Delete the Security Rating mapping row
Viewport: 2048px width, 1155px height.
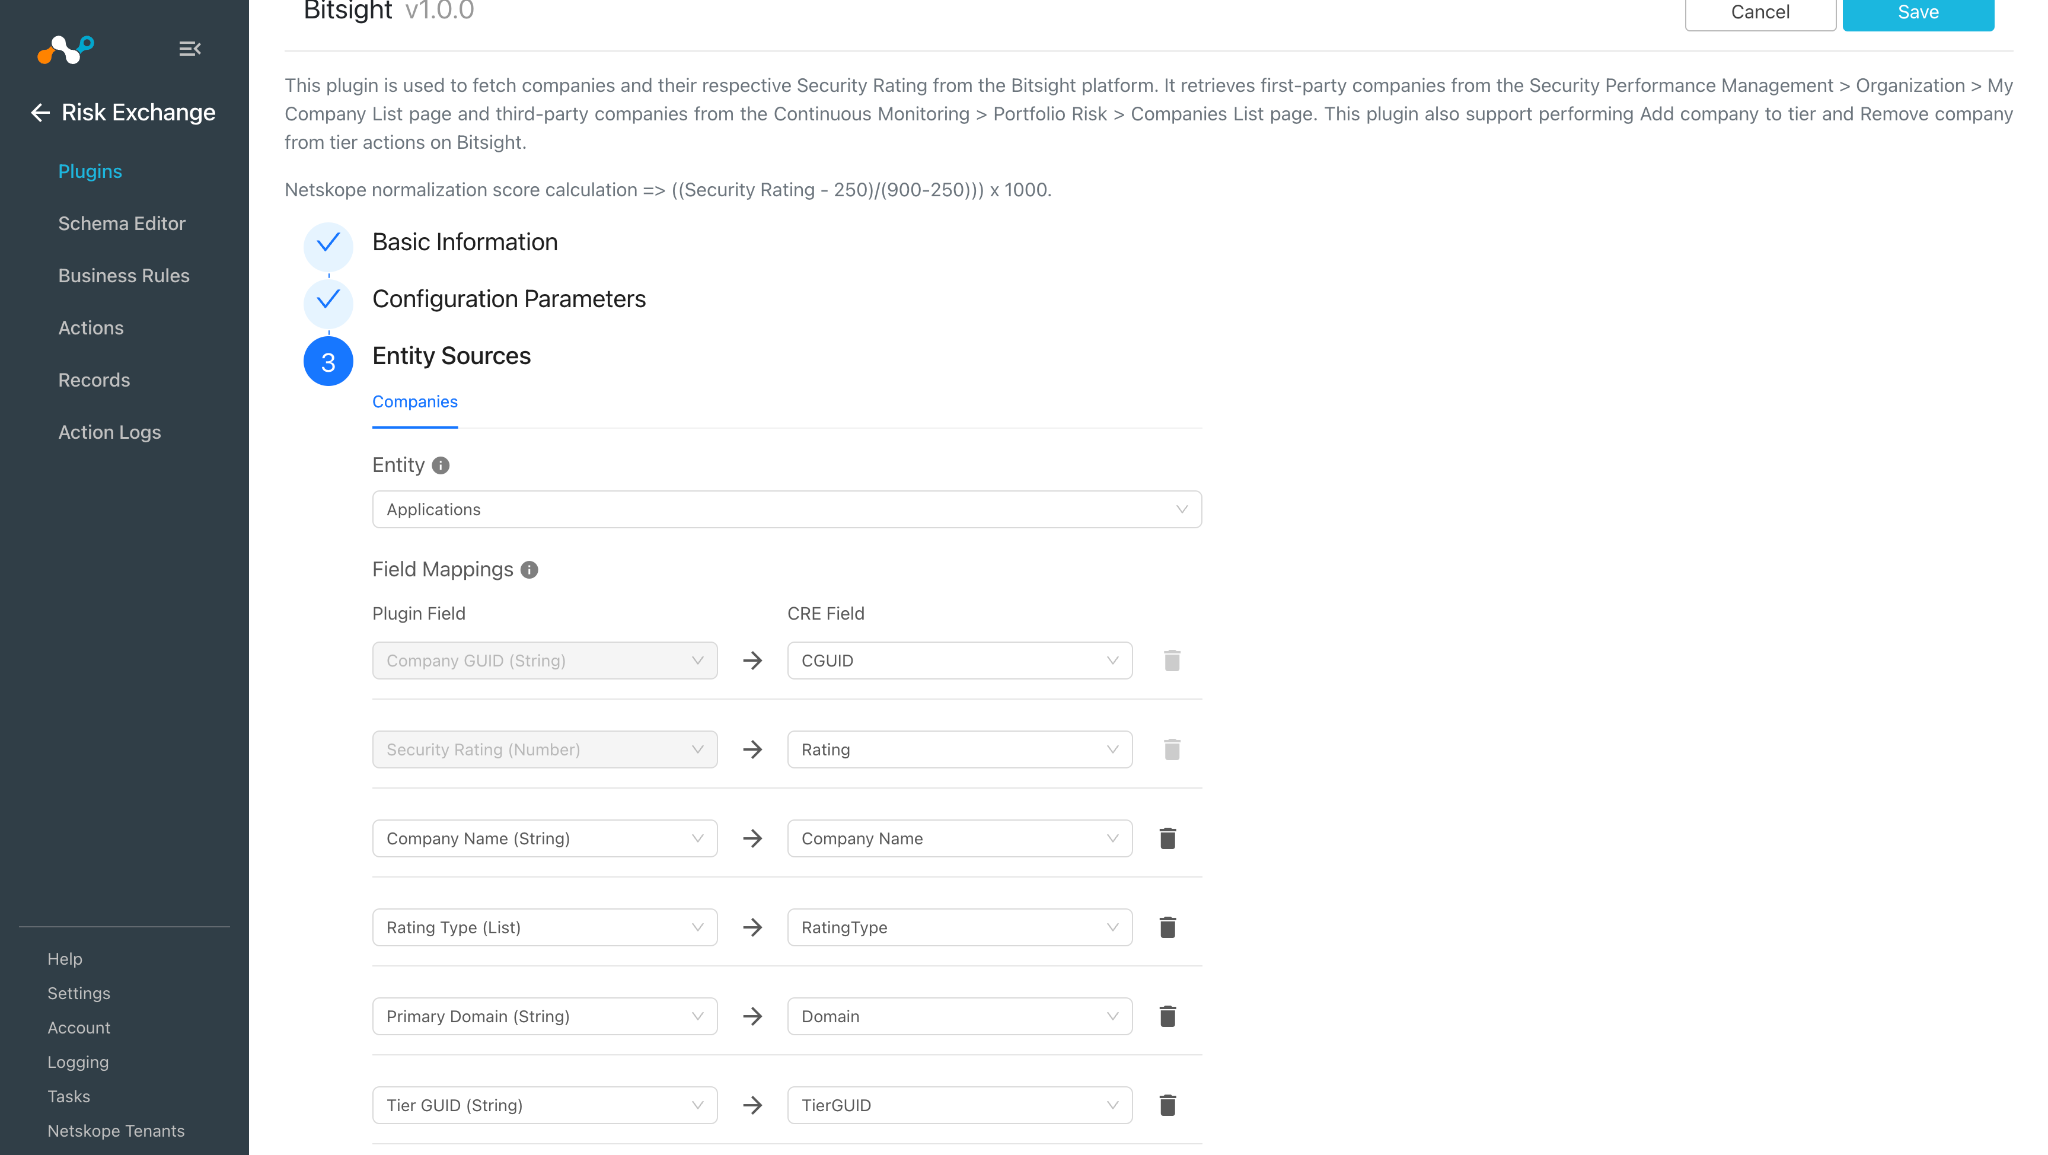point(1172,750)
